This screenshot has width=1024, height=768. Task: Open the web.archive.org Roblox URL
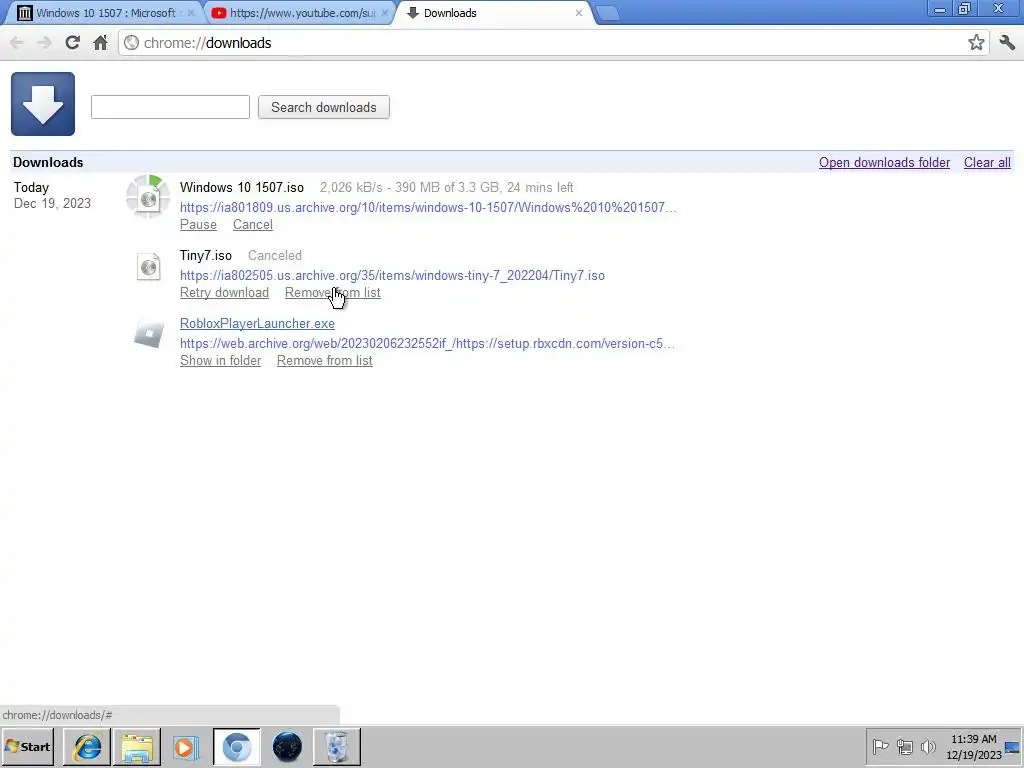tap(427, 344)
